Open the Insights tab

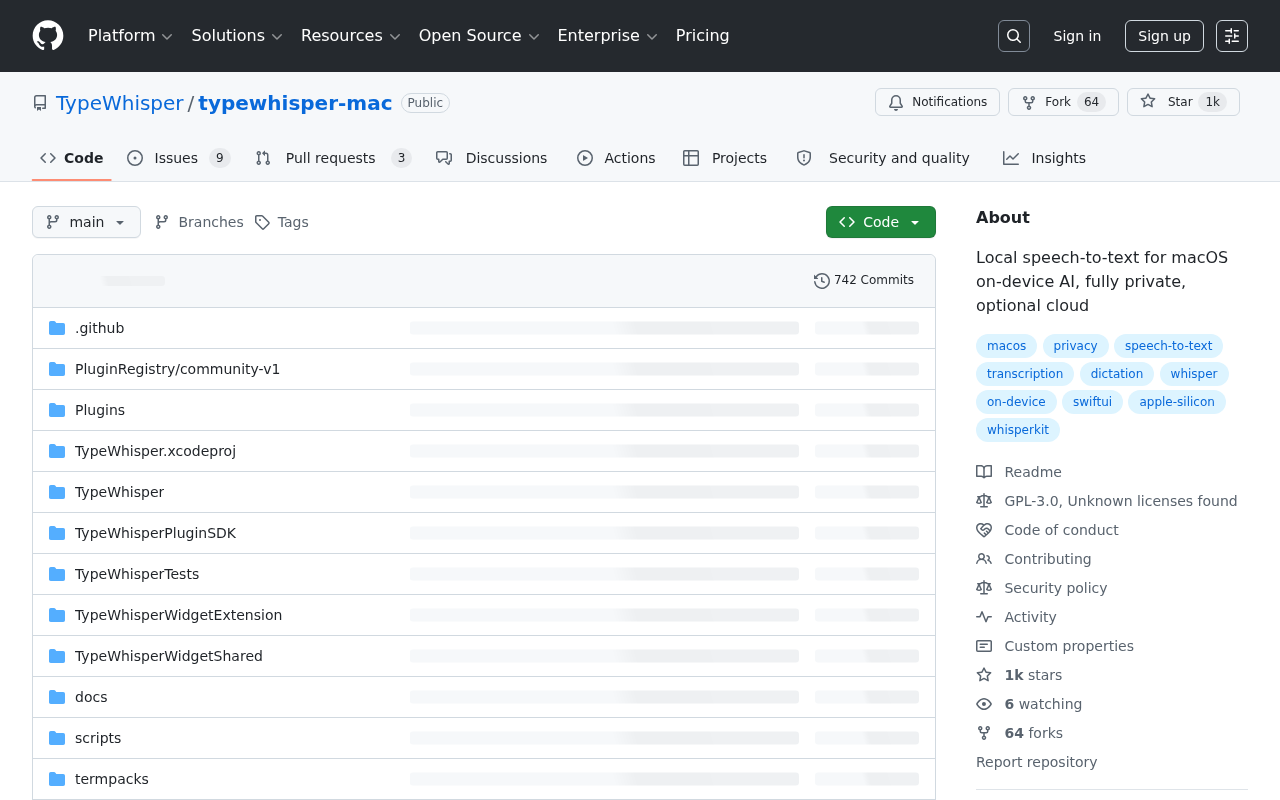[1045, 158]
